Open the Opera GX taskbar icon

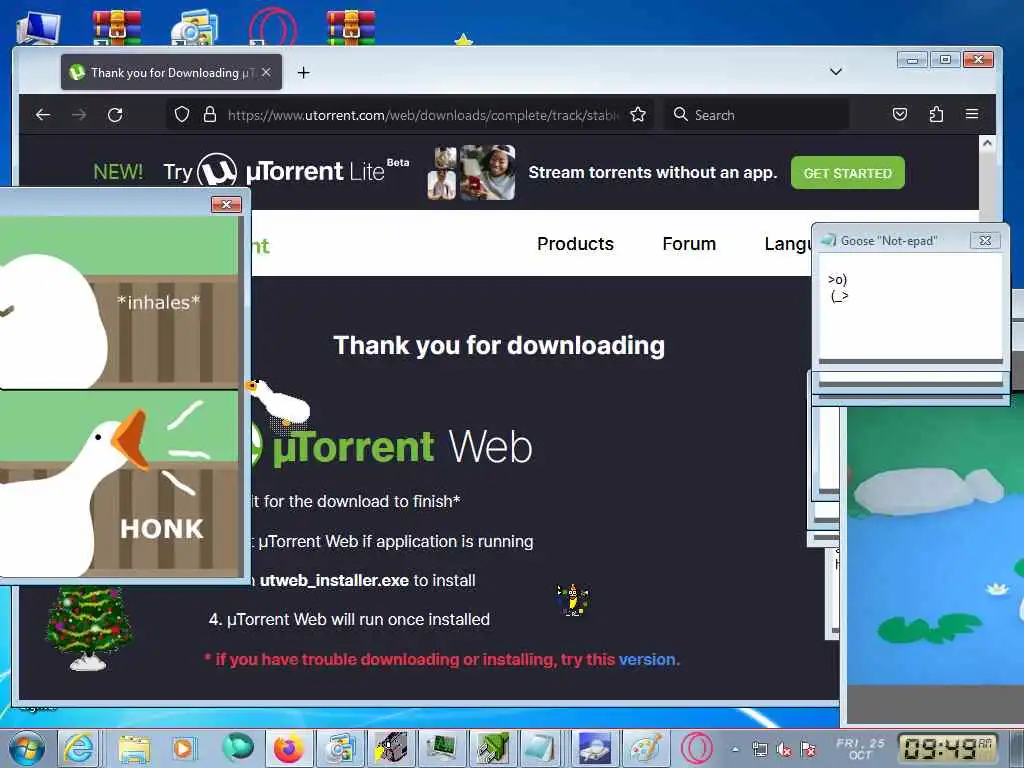[x=696, y=748]
